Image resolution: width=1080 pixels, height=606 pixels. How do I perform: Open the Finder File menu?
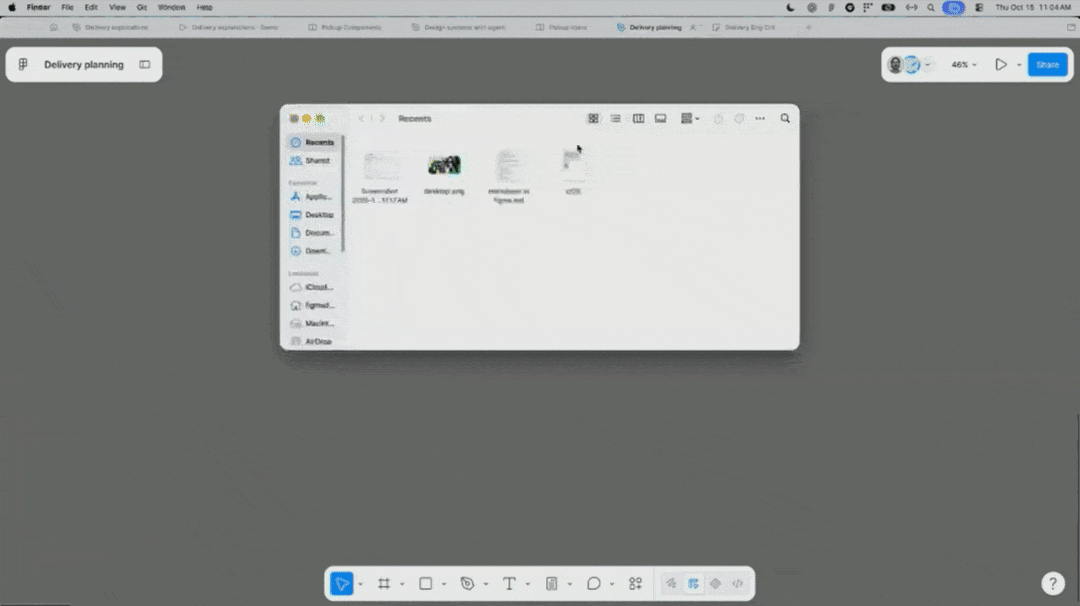click(67, 8)
